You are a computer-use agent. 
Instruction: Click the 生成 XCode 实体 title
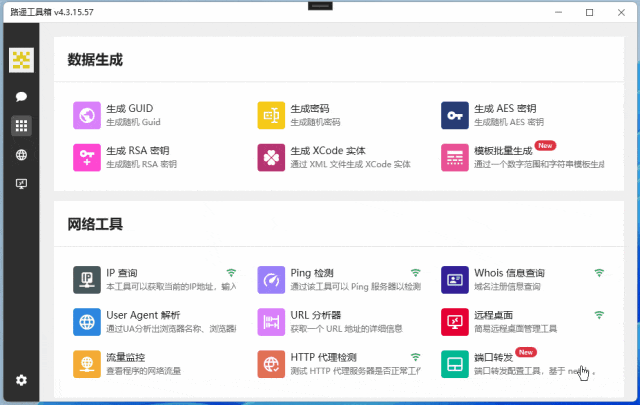click(328, 151)
